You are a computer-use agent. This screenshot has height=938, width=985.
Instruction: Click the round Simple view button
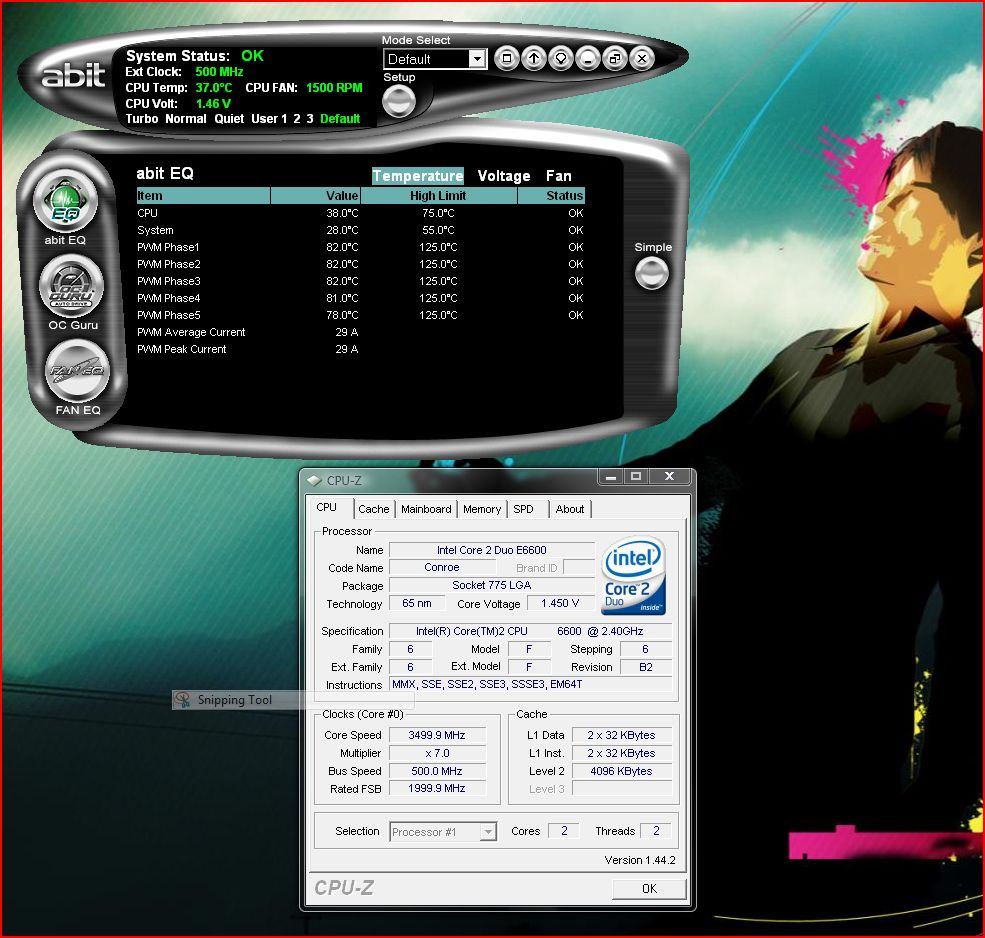pyautogui.click(x=651, y=273)
